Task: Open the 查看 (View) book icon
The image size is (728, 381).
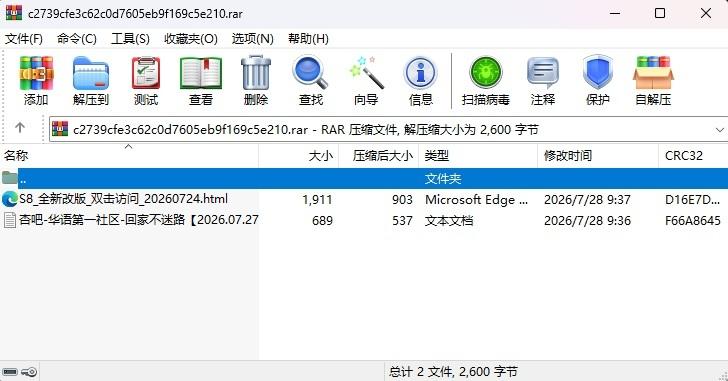Action: 201,73
